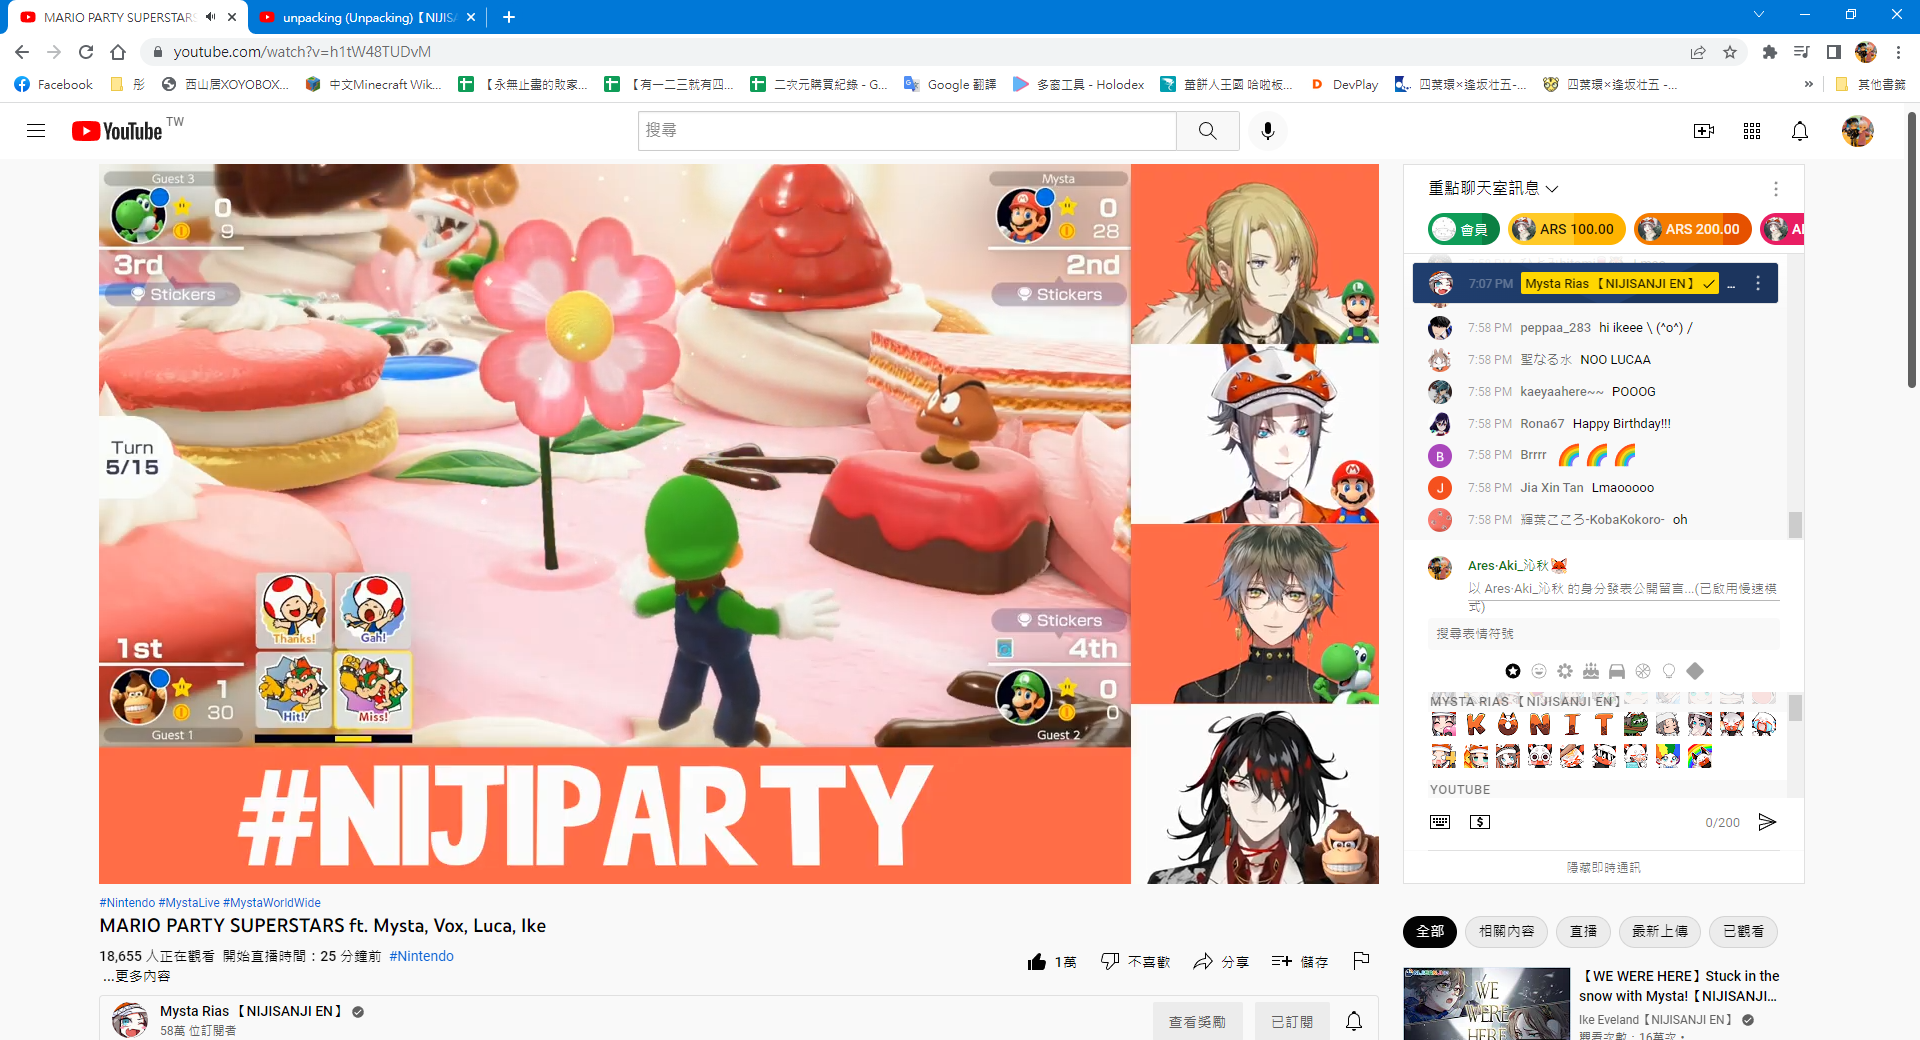This screenshot has height=1040, width=1920.
Task: Select the 直播 filter chip
Action: coord(1583,932)
